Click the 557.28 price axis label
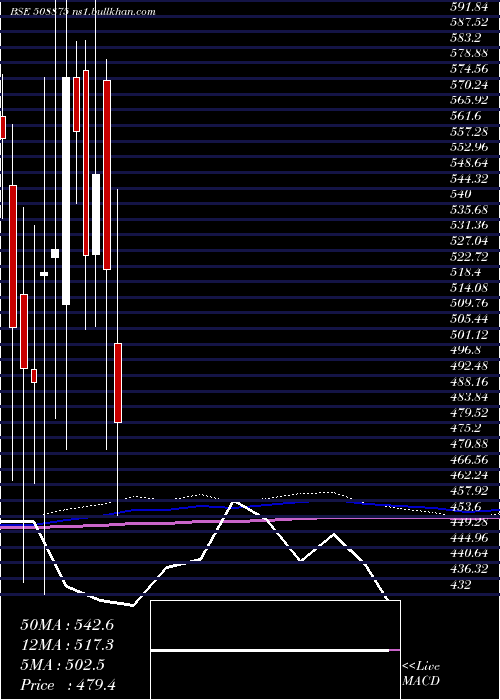The width and height of the screenshot is (500, 700). [470, 131]
